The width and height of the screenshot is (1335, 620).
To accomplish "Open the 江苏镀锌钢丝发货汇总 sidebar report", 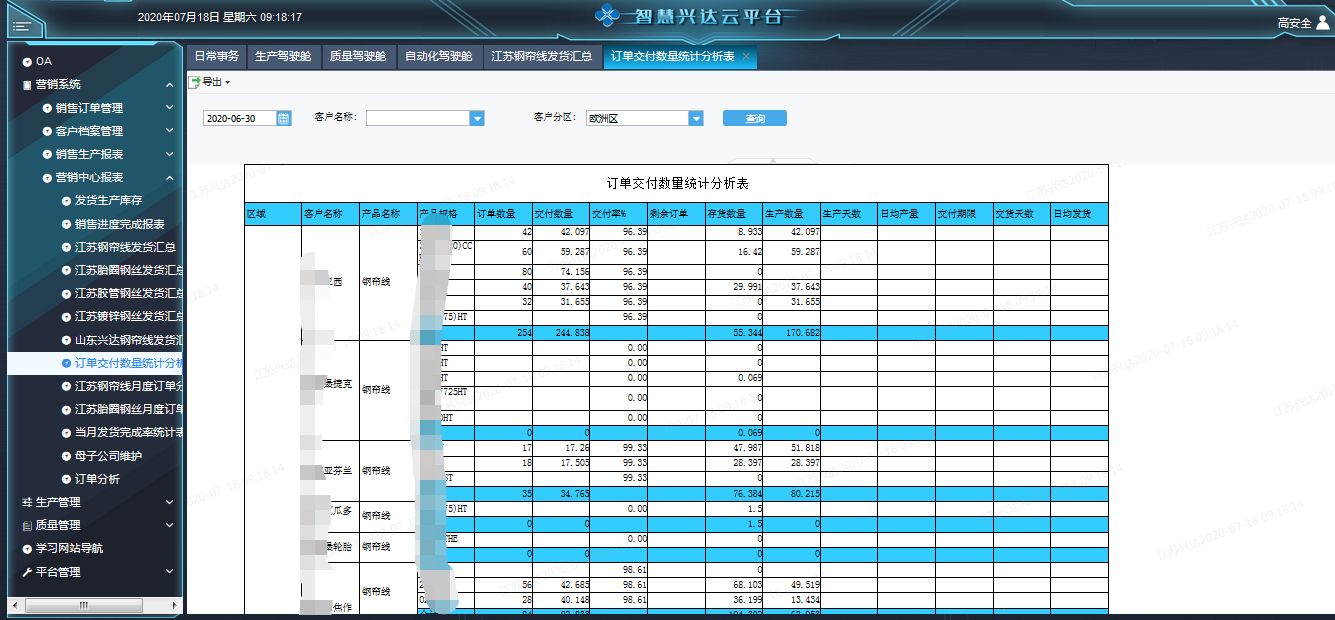I will point(128,317).
